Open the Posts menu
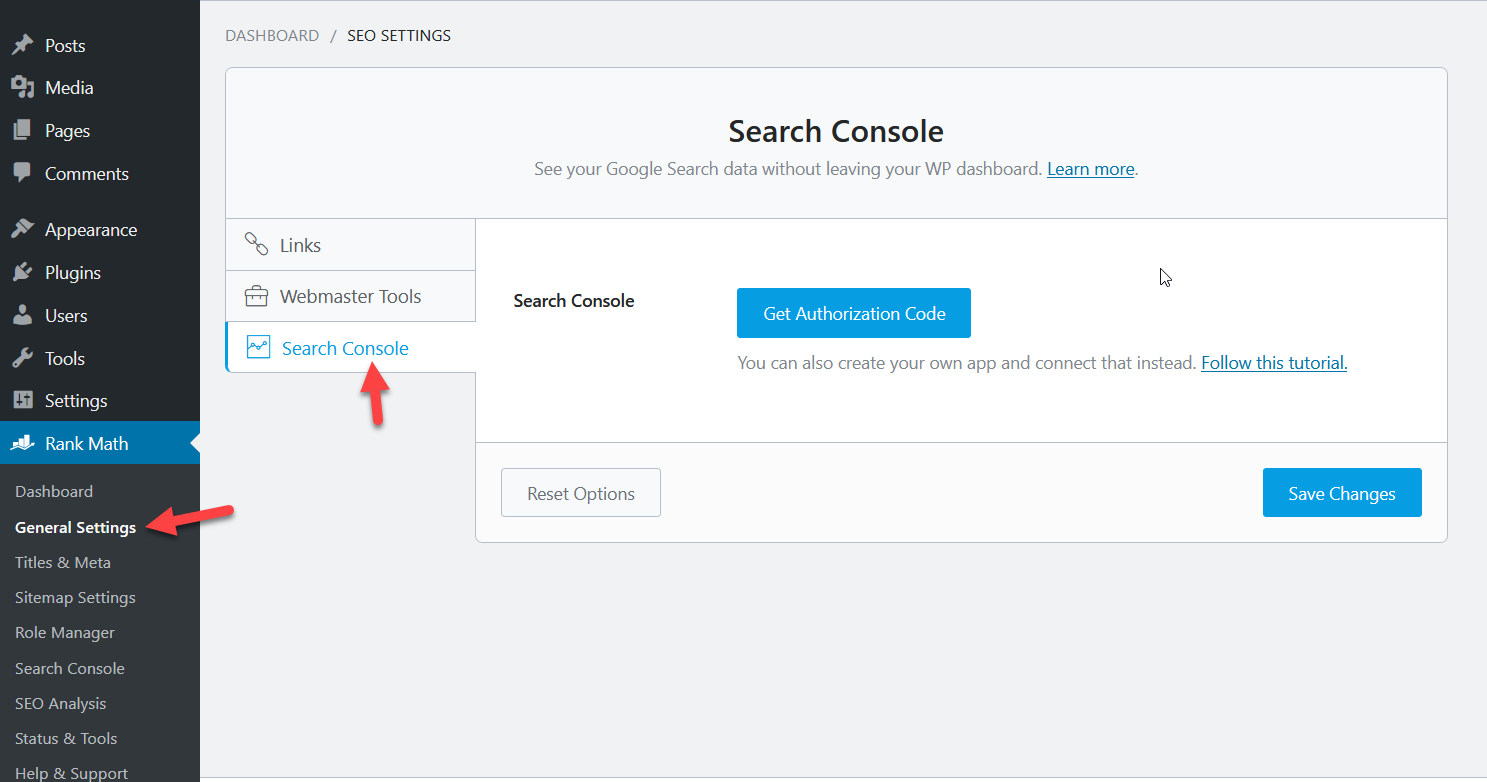 pyautogui.click(x=100, y=45)
